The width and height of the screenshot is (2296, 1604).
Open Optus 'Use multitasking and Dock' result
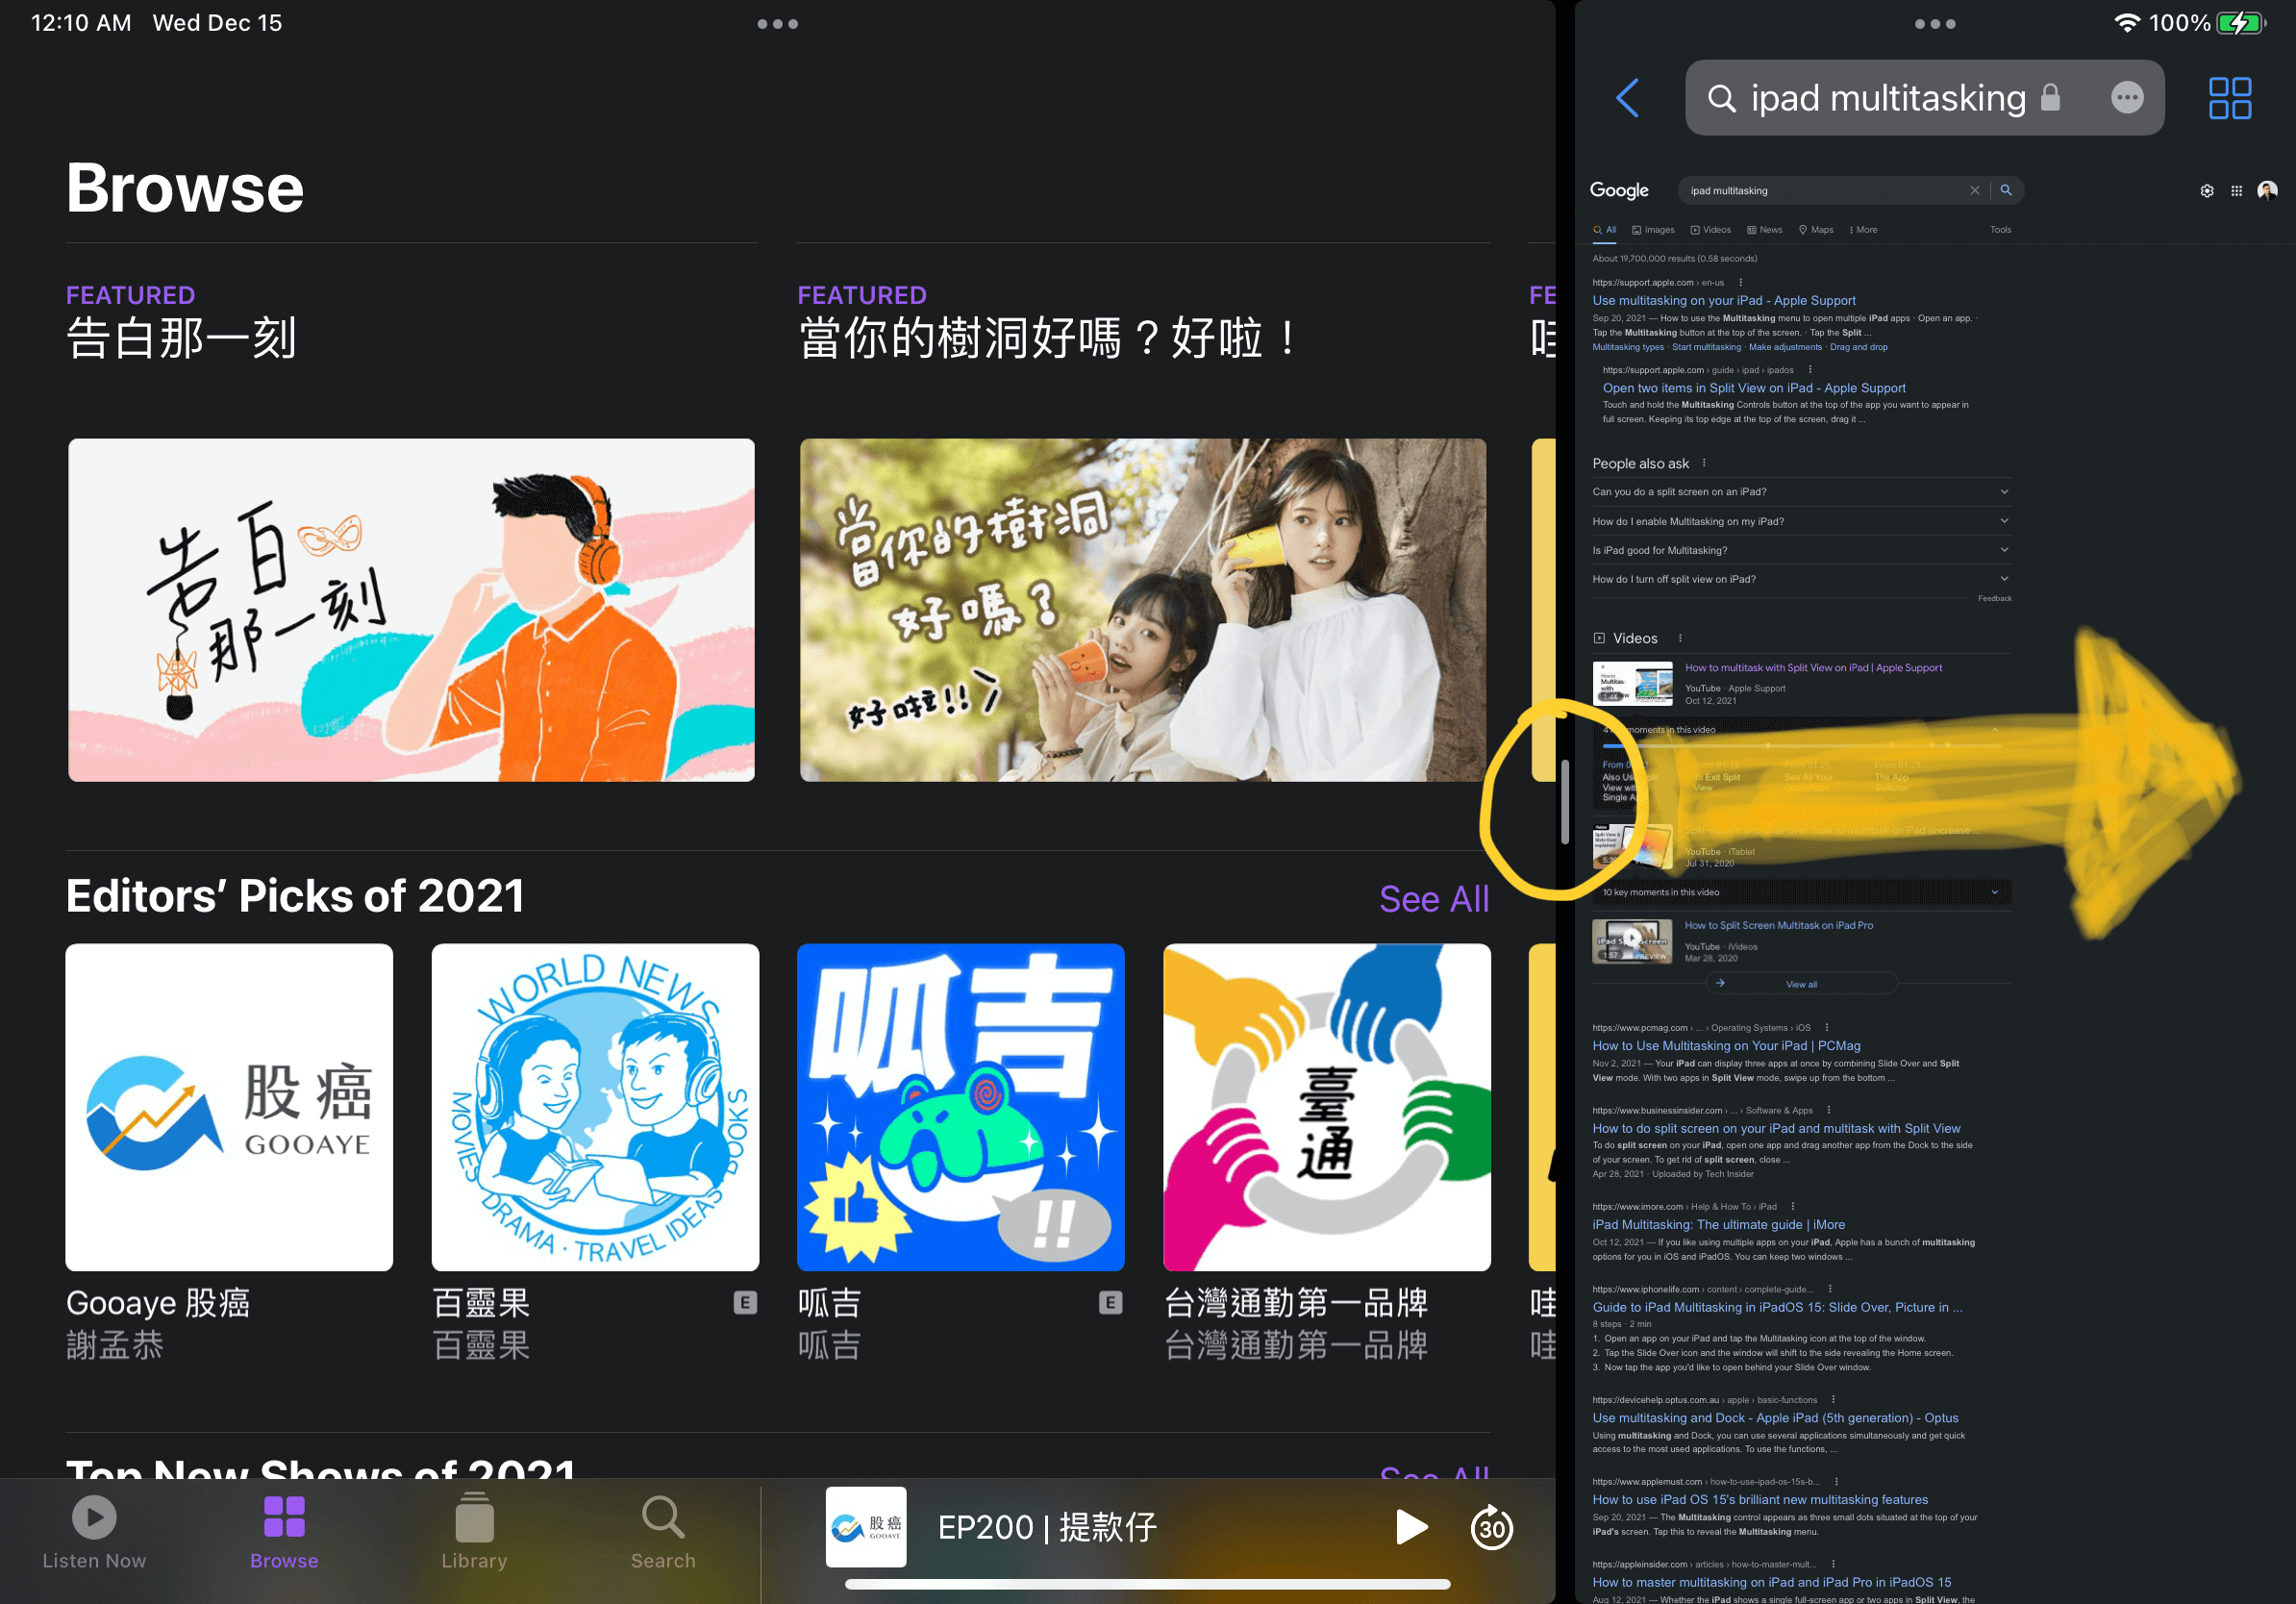(1775, 1418)
